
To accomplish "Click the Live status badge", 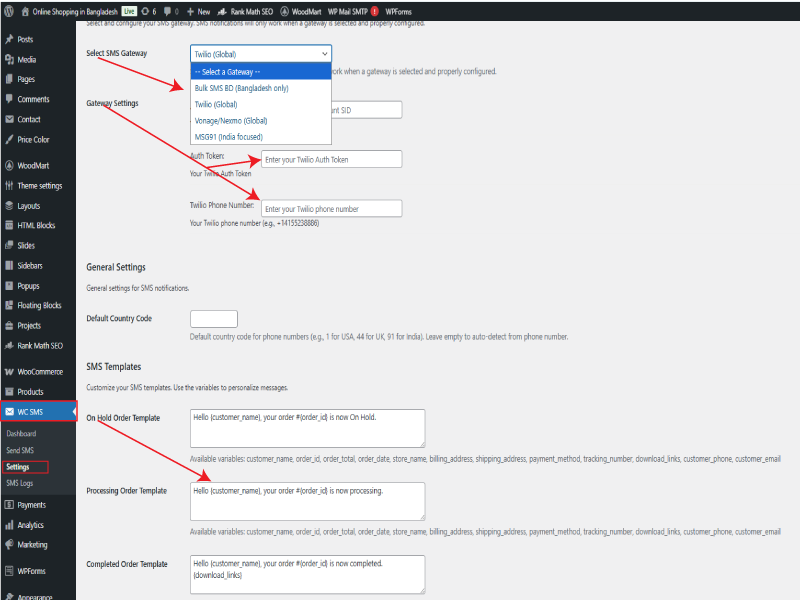I will (x=129, y=11).
